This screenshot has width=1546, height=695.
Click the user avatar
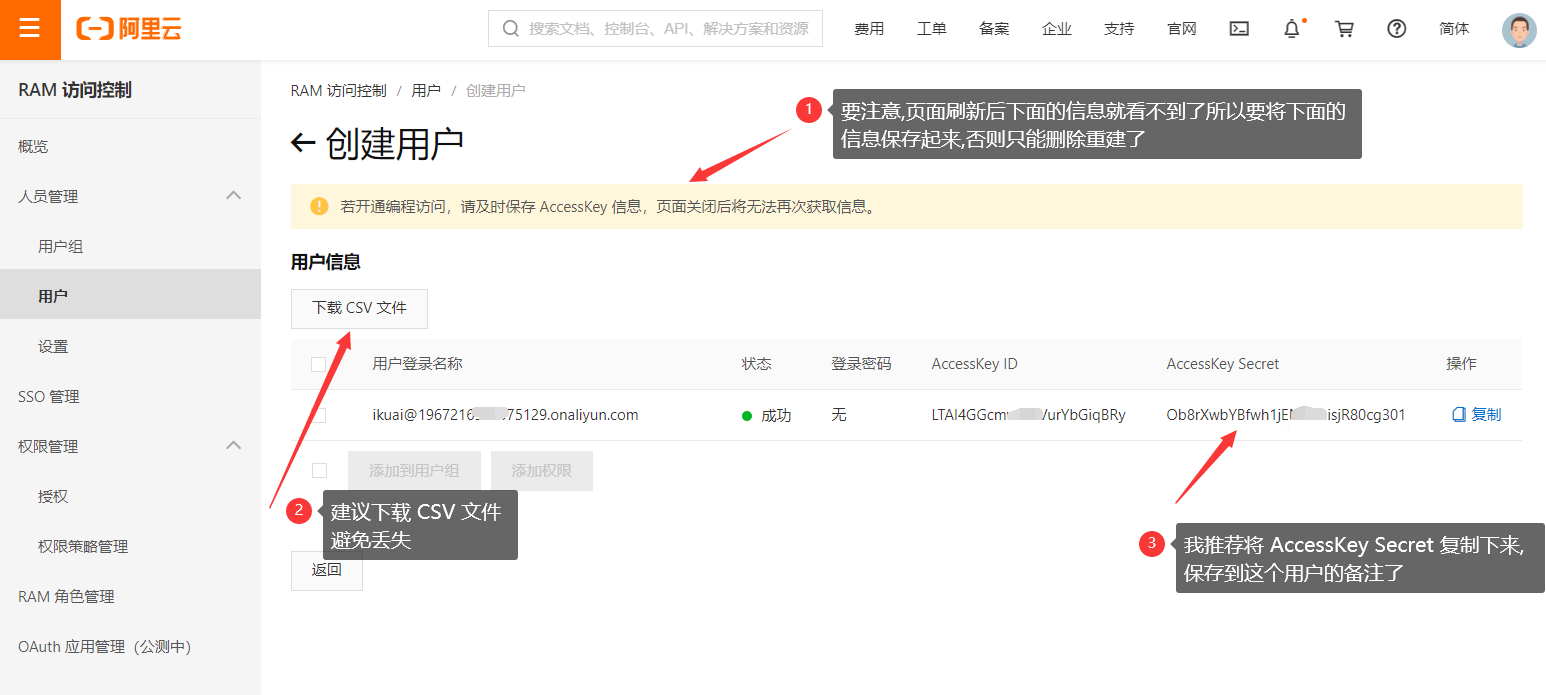point(1519,30)
